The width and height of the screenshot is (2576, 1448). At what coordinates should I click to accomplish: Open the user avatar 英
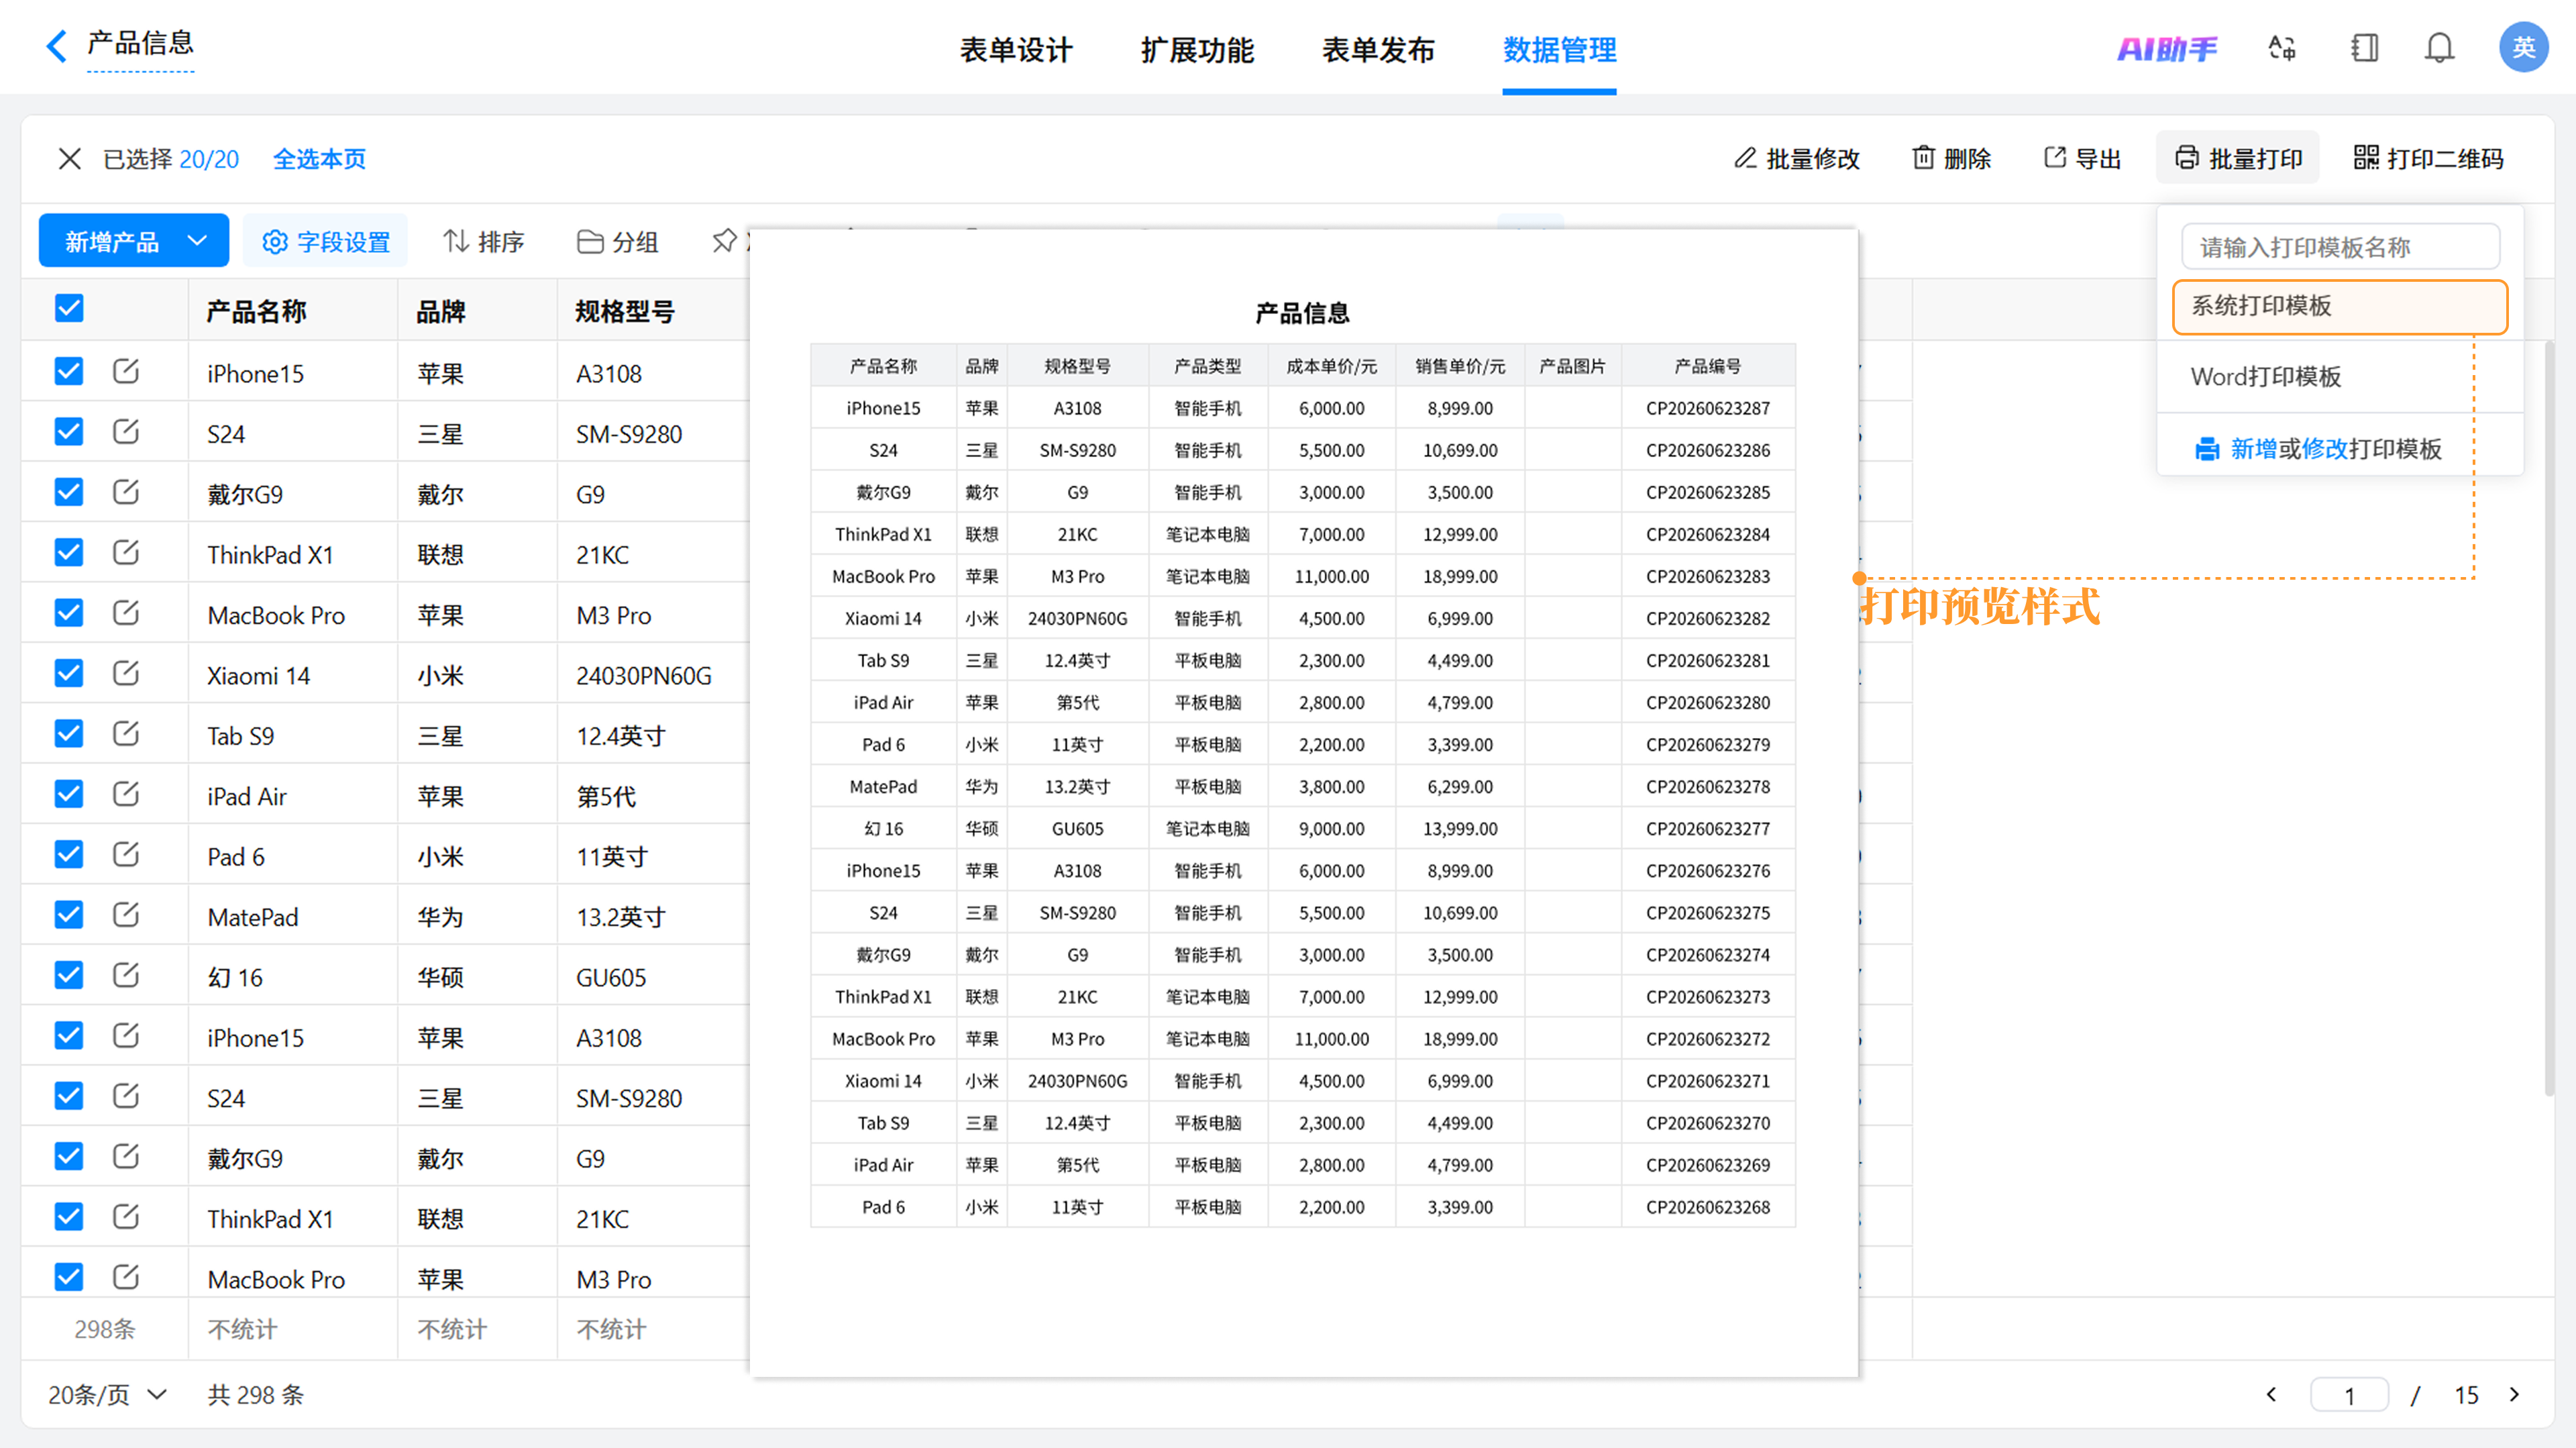point(2523,48)
